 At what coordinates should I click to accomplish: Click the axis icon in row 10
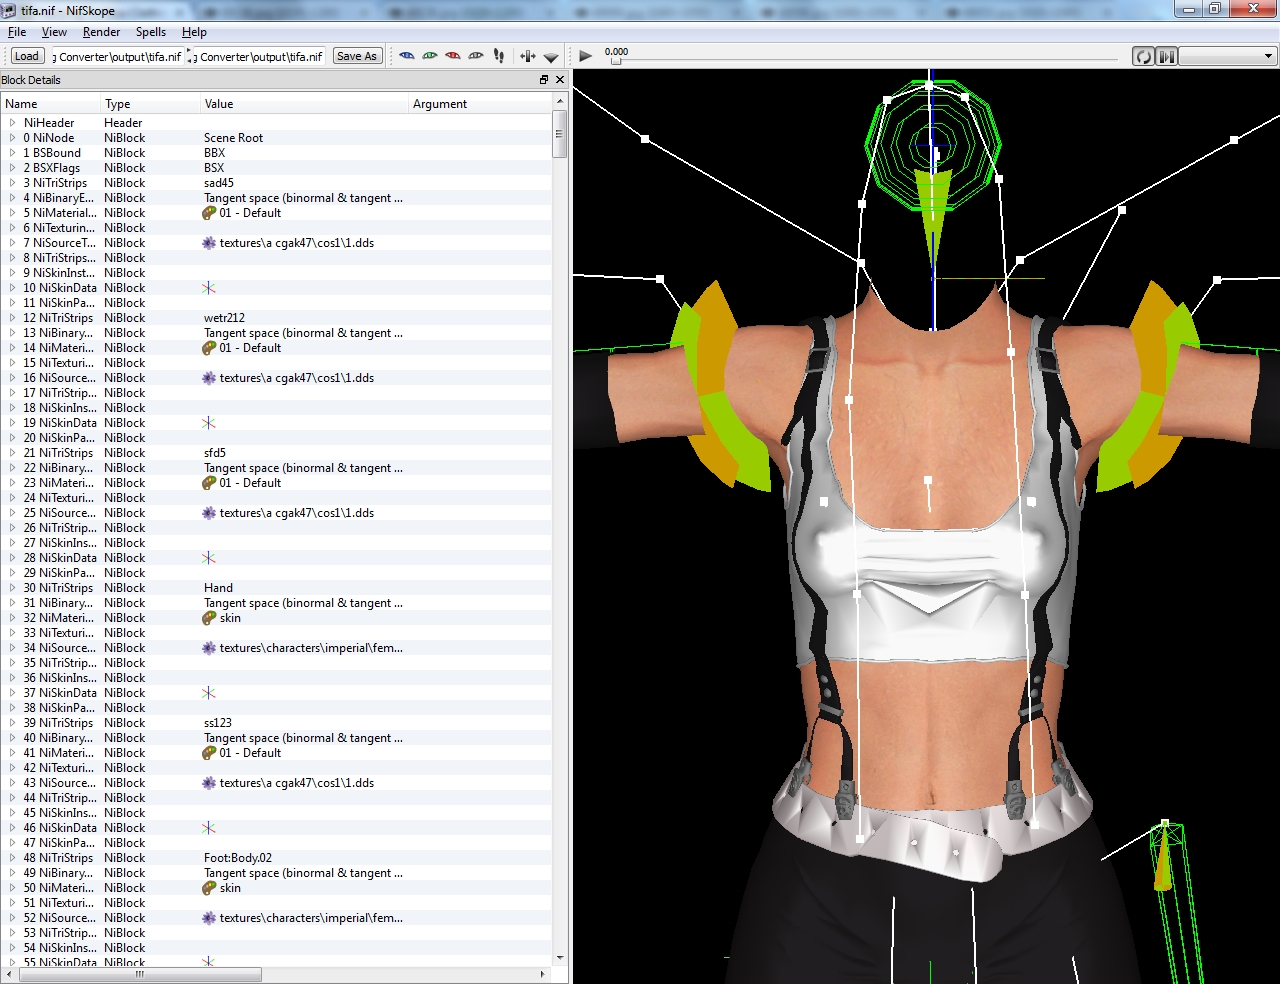coord(209,288)
